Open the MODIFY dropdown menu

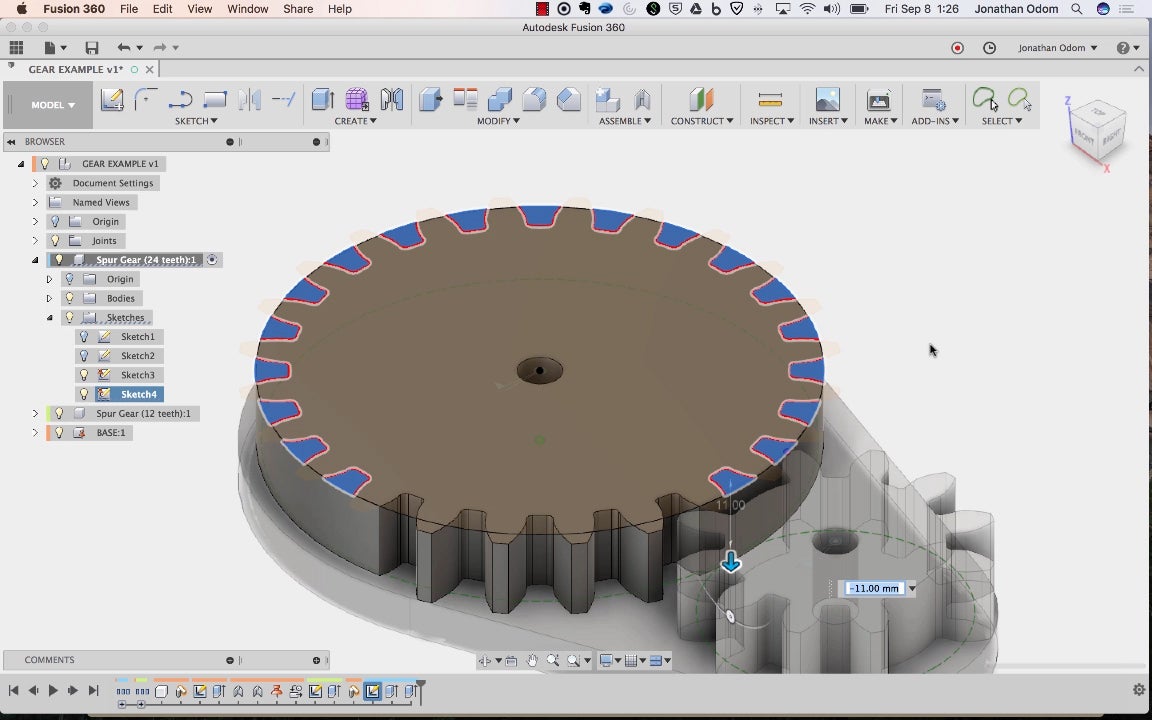[497, 121]
